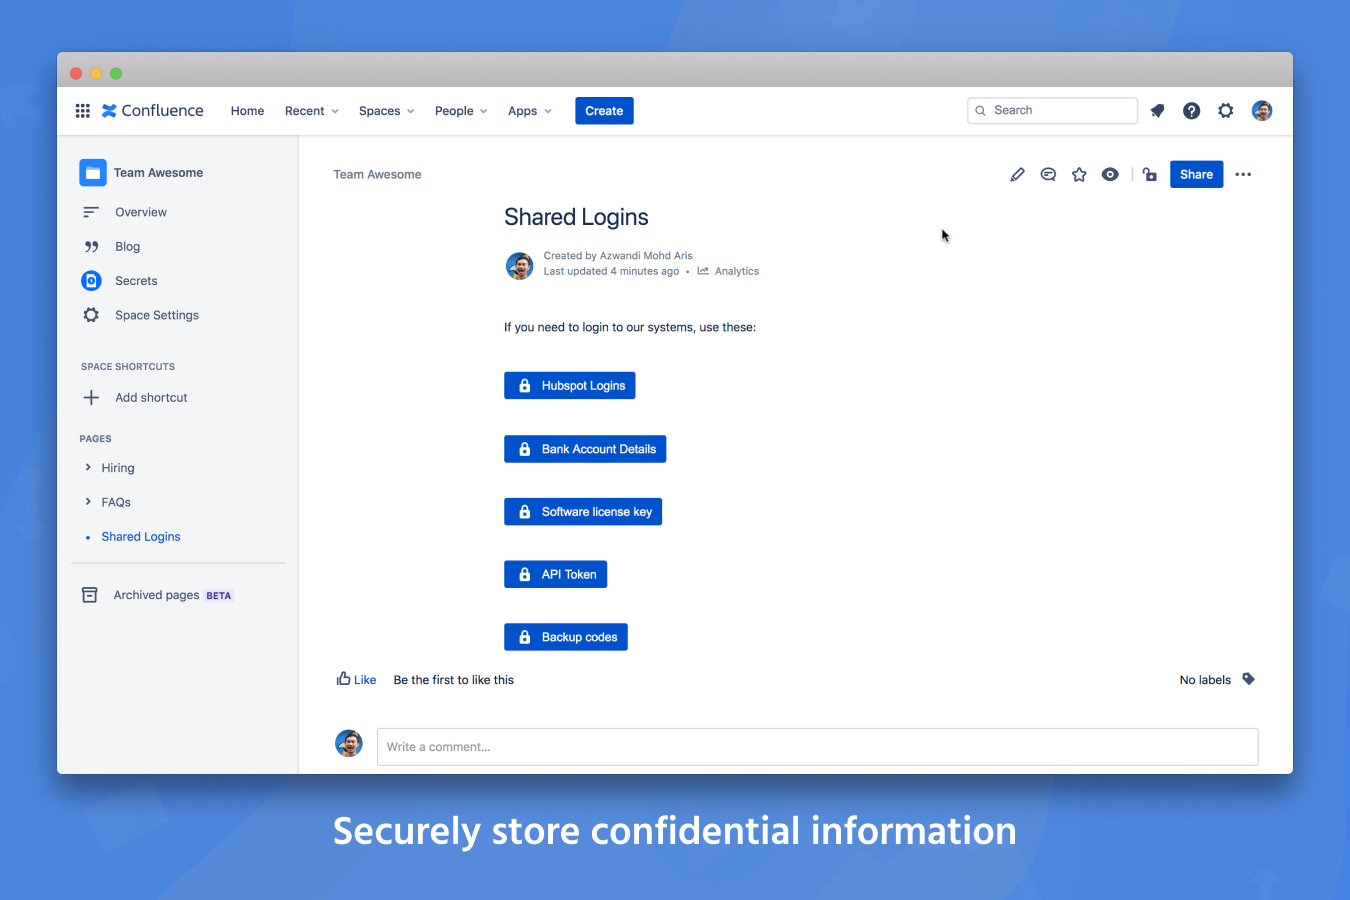Image resolution: width=1350 pixels, height=900 pixels.
Task: Click the No labels text
Action: click(1205, 680)
